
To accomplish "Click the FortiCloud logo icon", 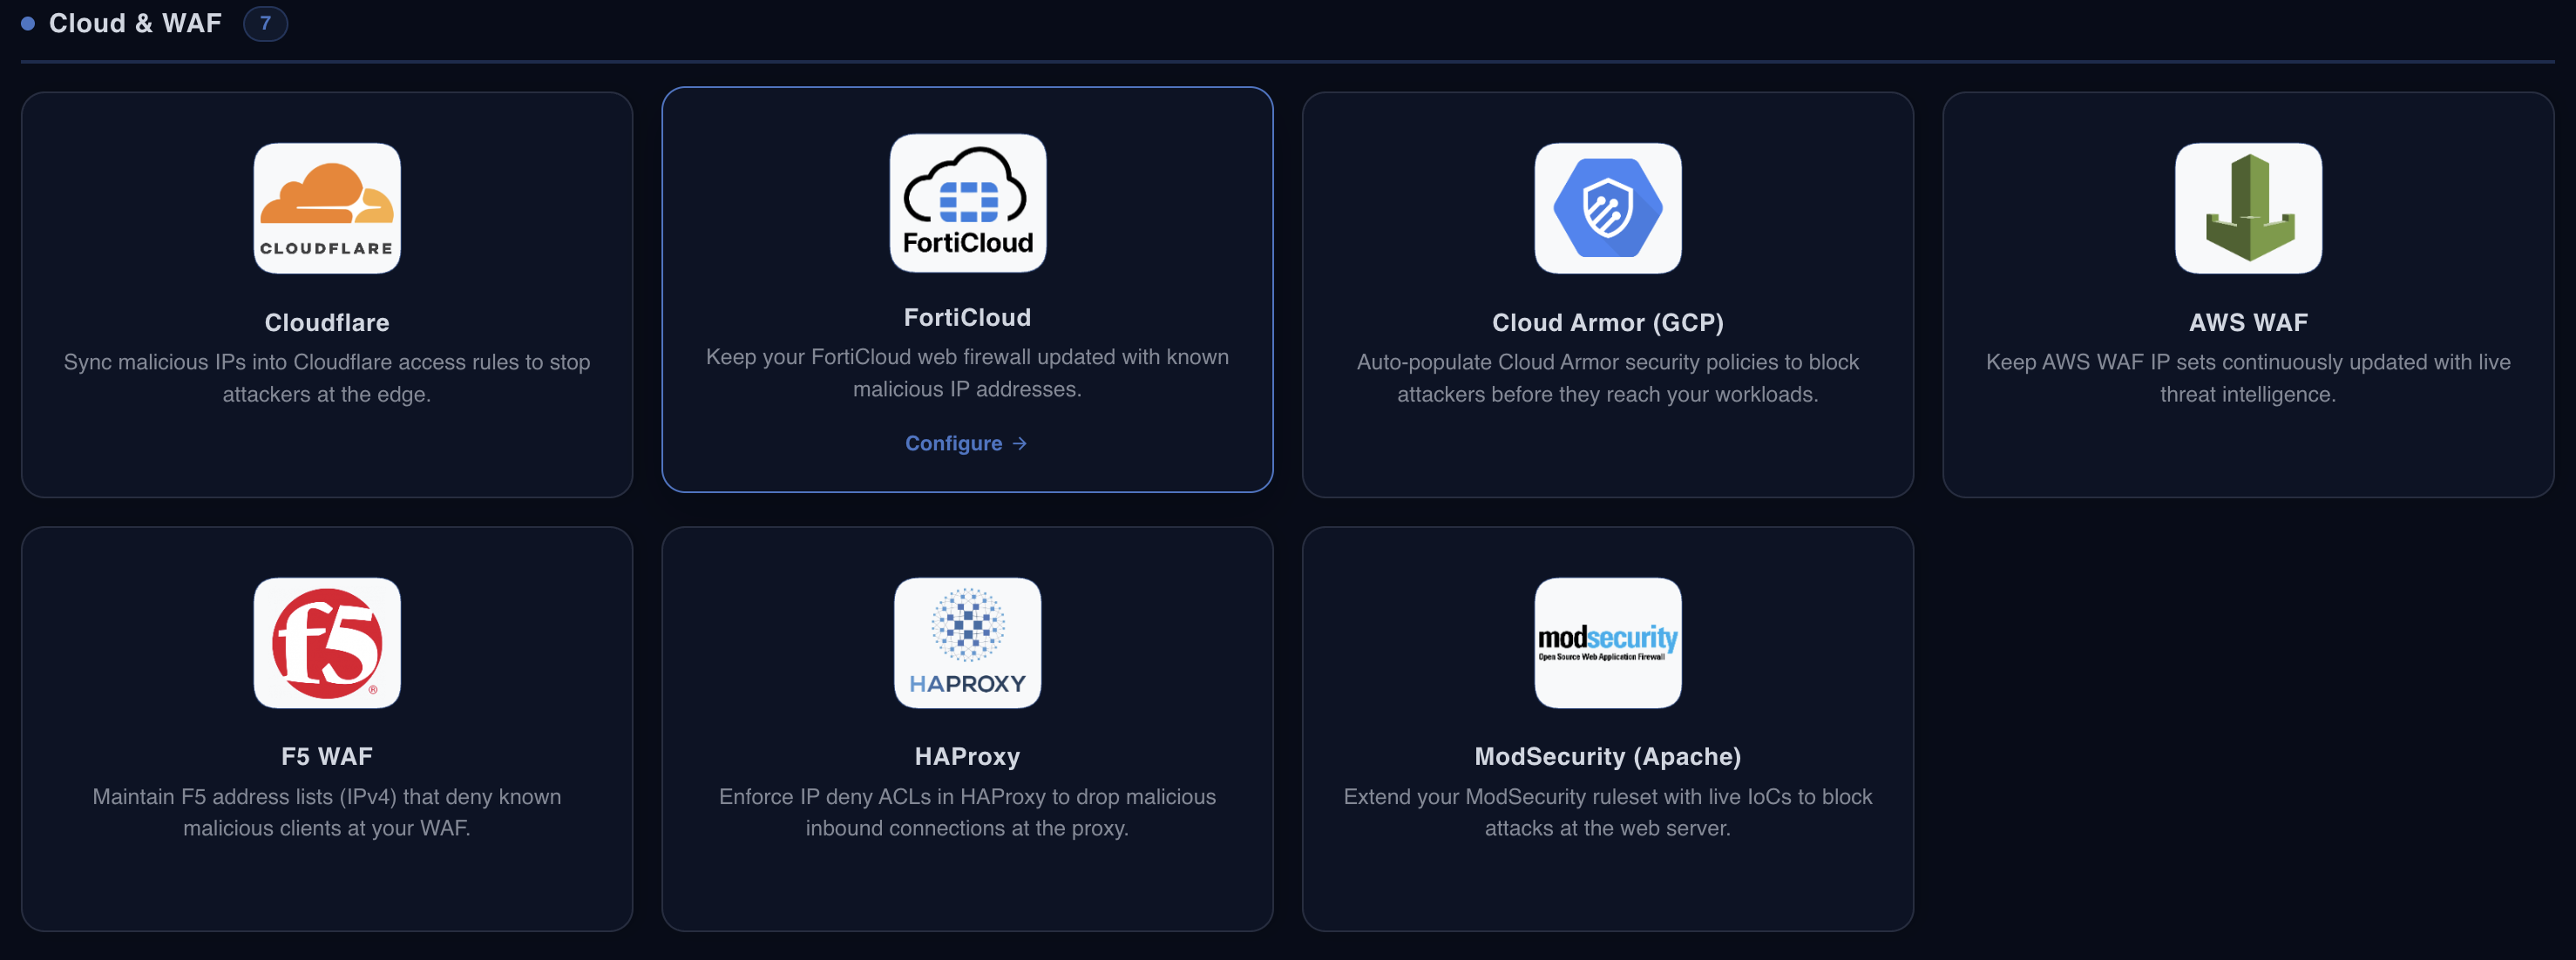I will coord(968,203).
